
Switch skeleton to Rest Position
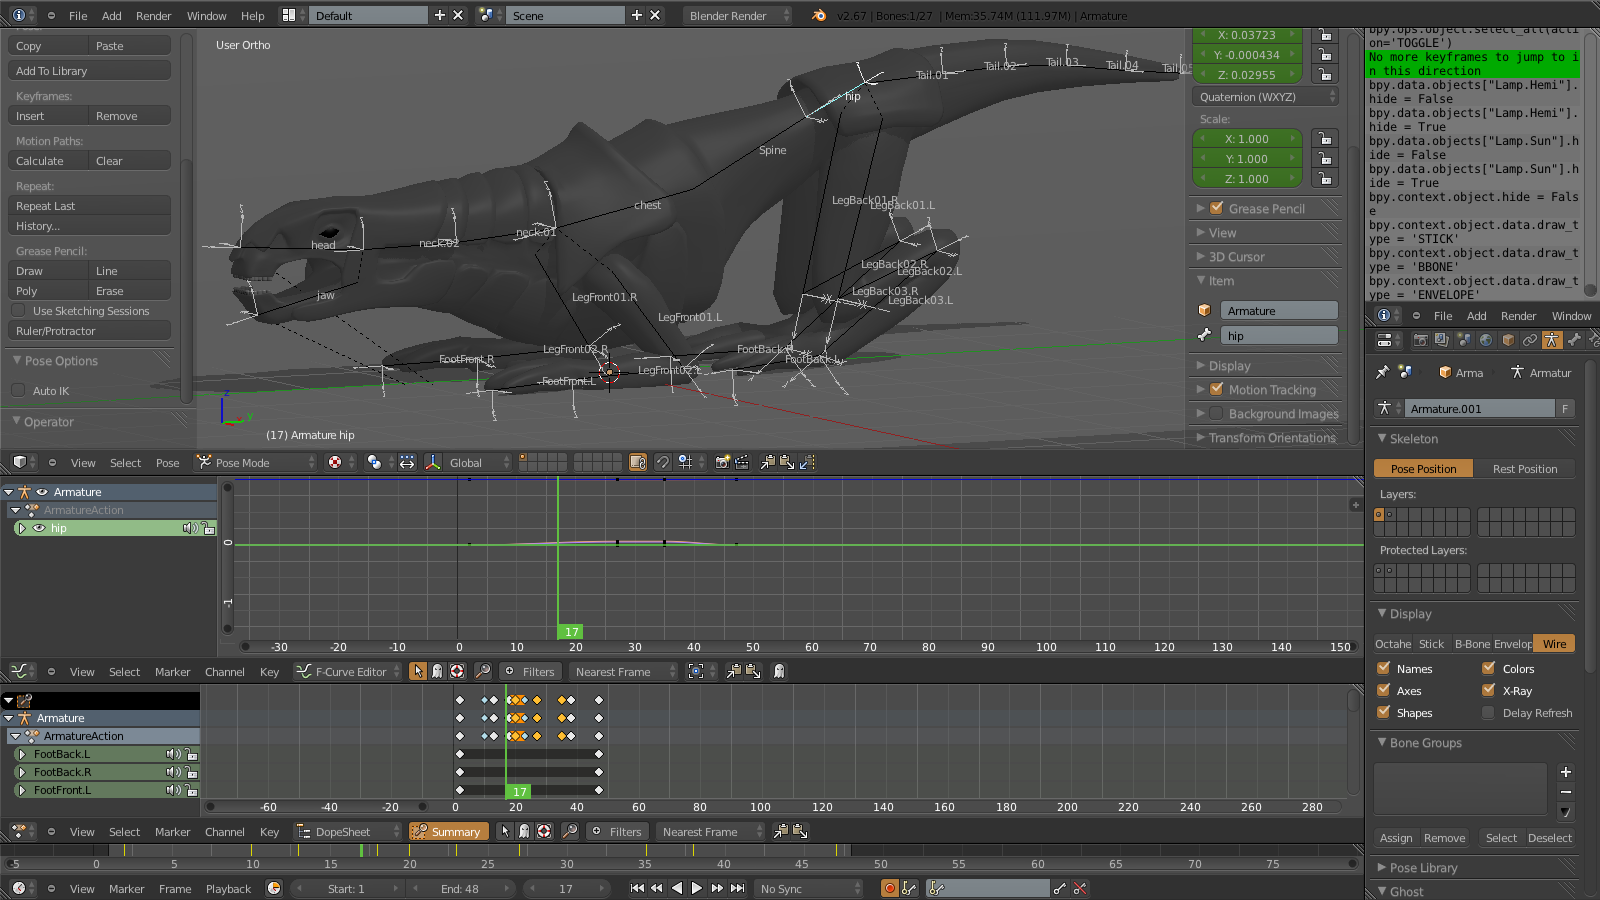point(1524,469)
